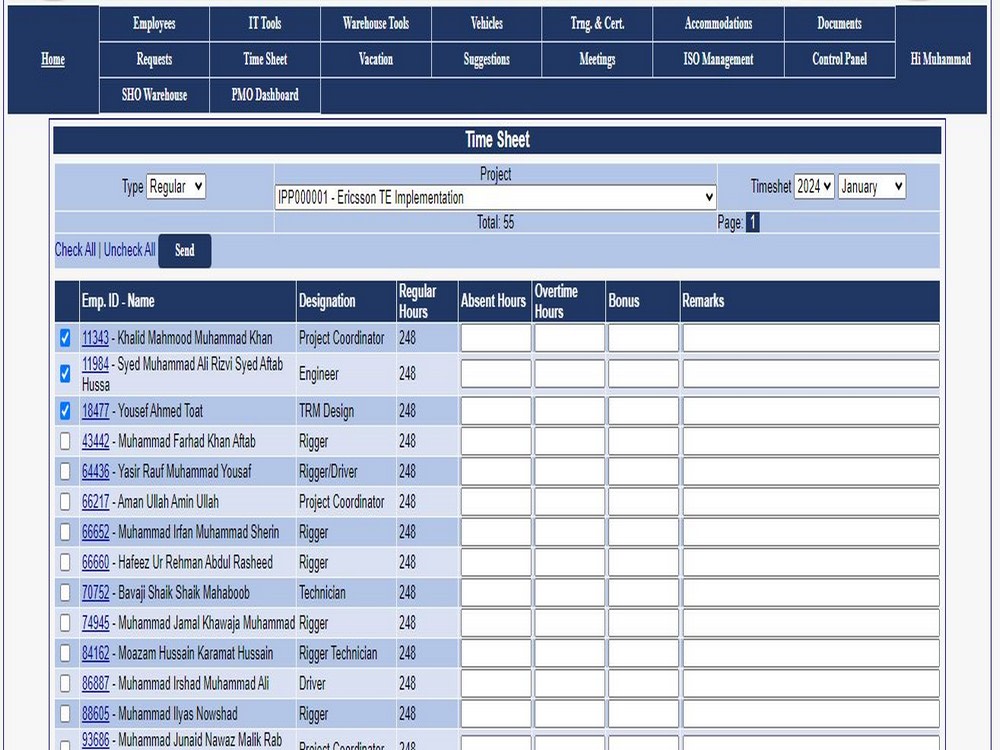Click the Uncheck All link
This screenshot has width=1000, height=750.
click(129, 249)
